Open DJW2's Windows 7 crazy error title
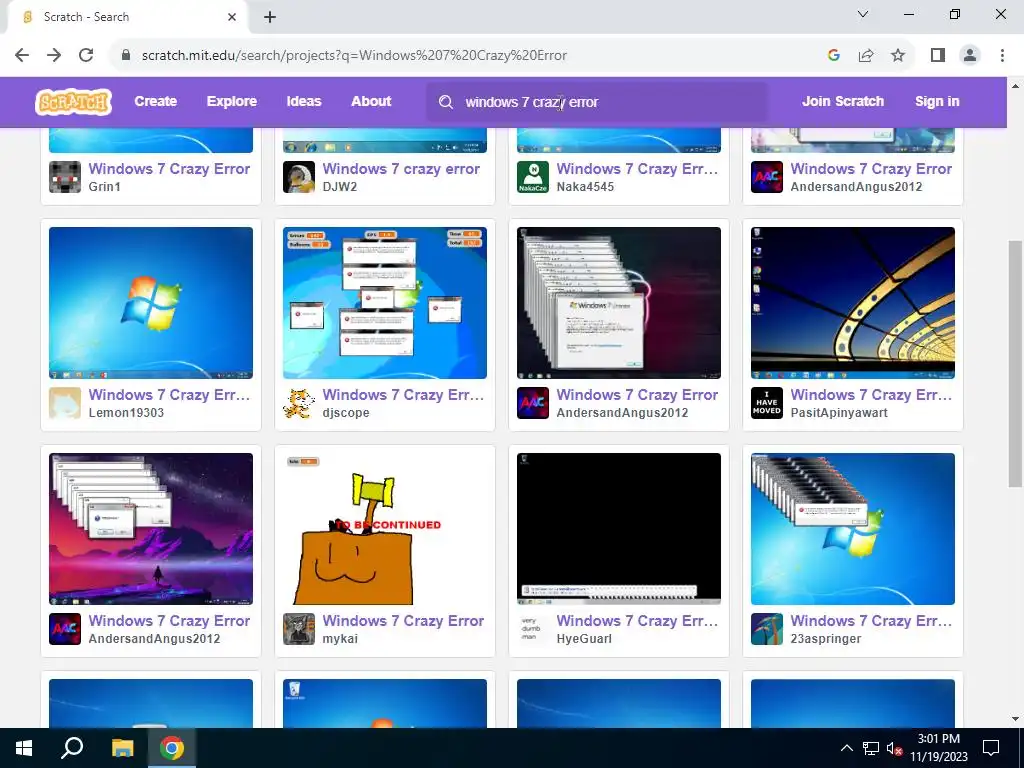Image resolution: width=1024 pixels, height=768 pixels. [x=401, y=168]
